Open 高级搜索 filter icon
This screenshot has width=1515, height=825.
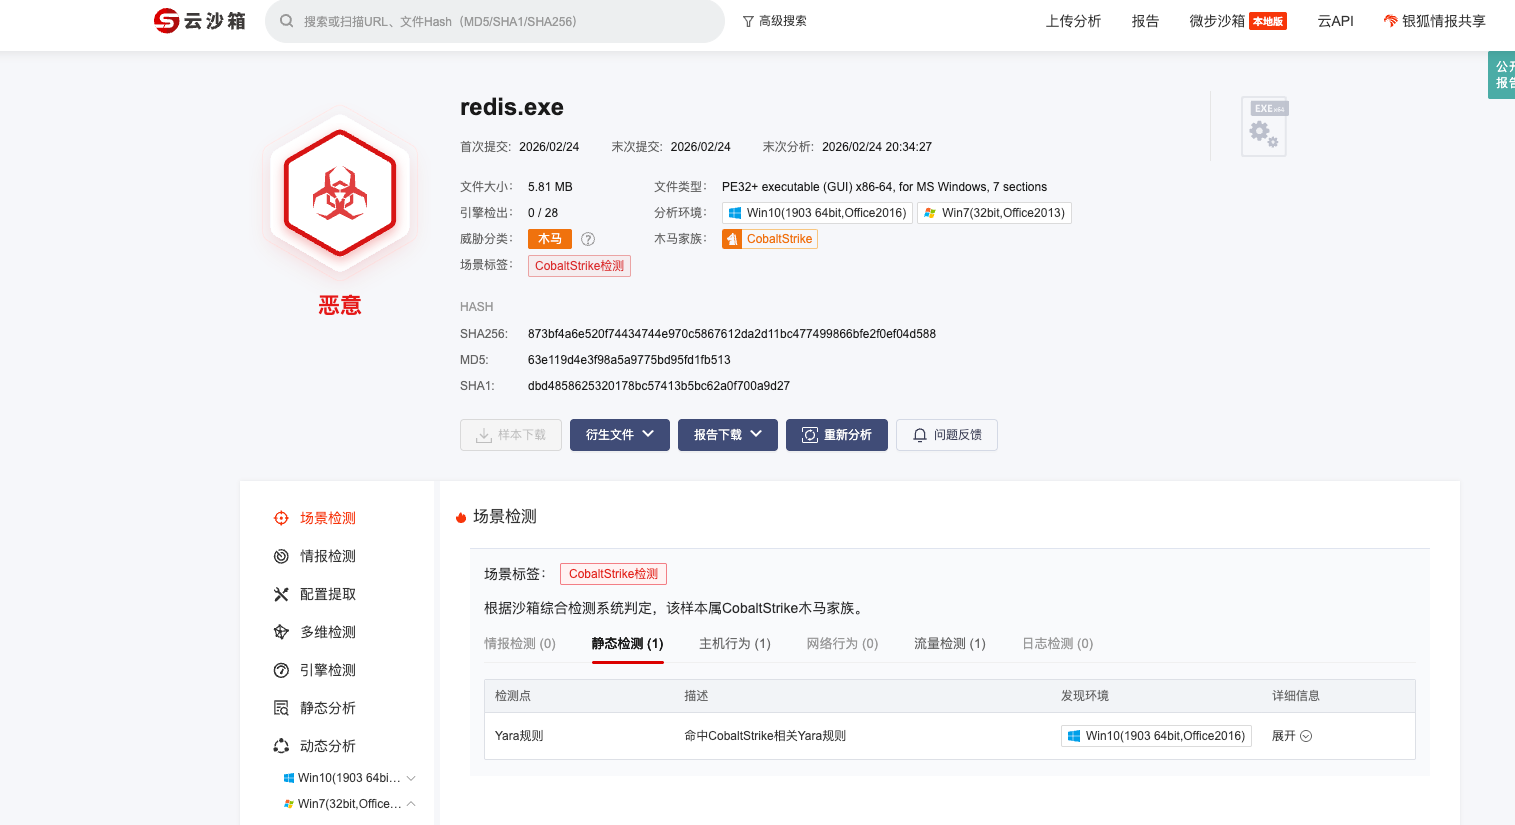pyautogui.click(x=748, y=21)
